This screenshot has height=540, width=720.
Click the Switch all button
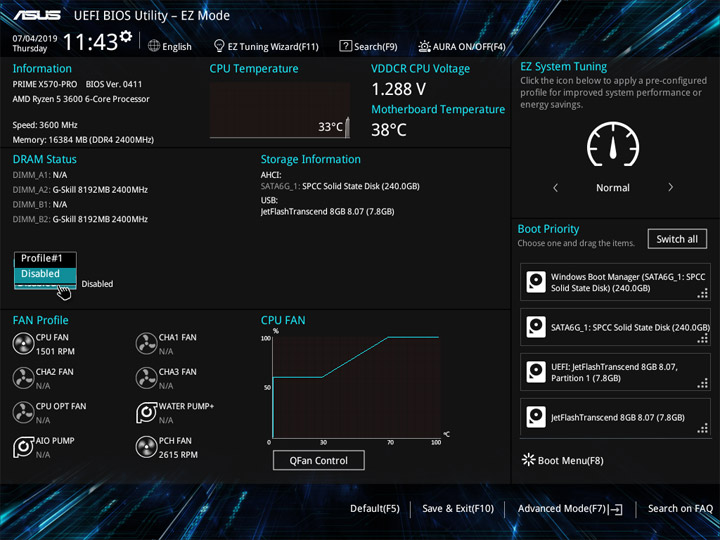click(677, 239)
